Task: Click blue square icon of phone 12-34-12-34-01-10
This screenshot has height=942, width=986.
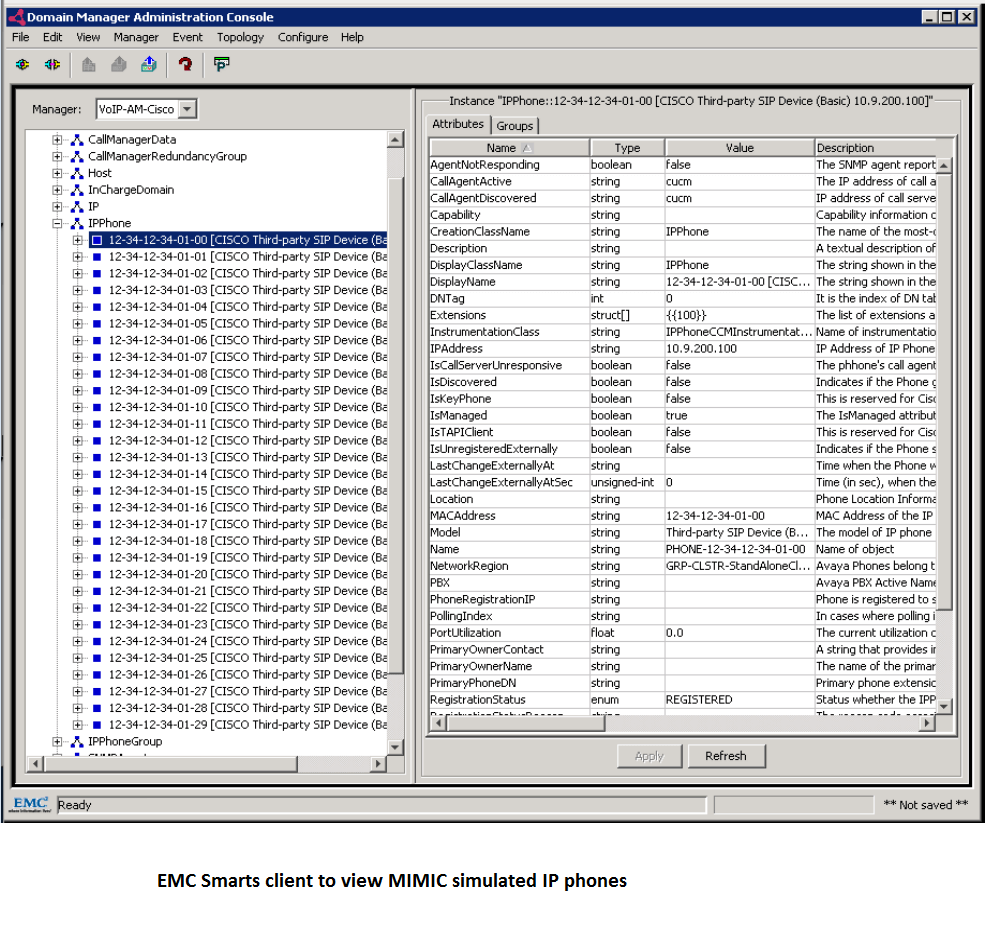Action: coord(97,407)
